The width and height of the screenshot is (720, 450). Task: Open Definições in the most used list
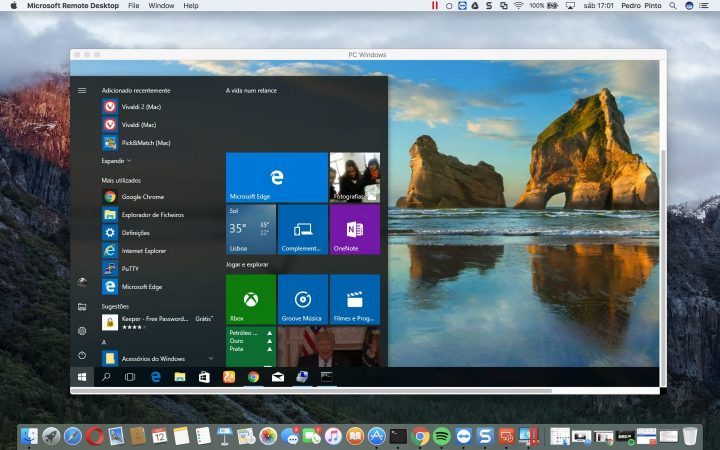coord(135,233)
